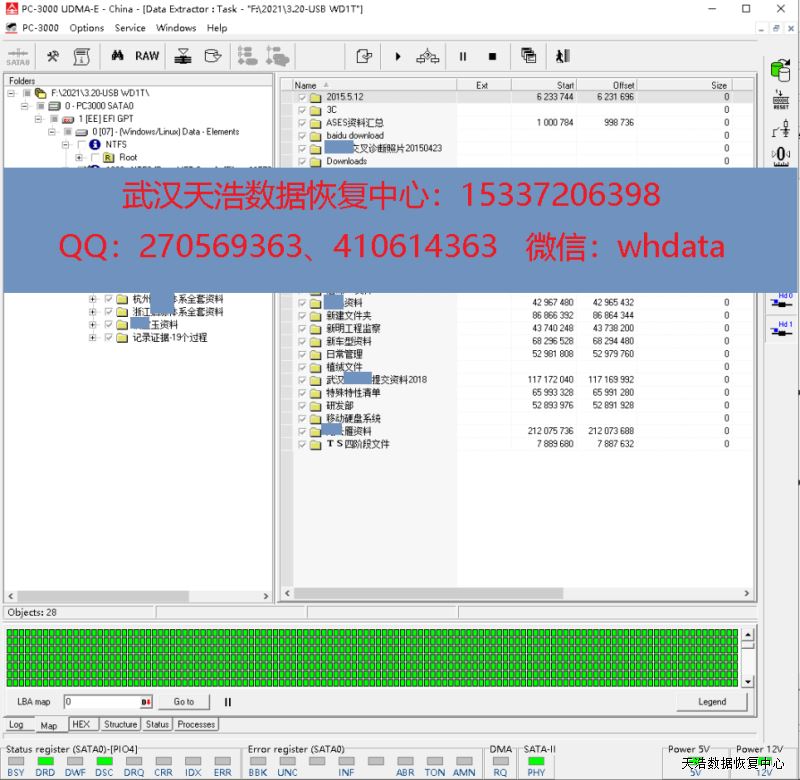Screen dimensions: 800x780
Task: Open the hammer and wrench utilities icon
Action: [53, 57]
